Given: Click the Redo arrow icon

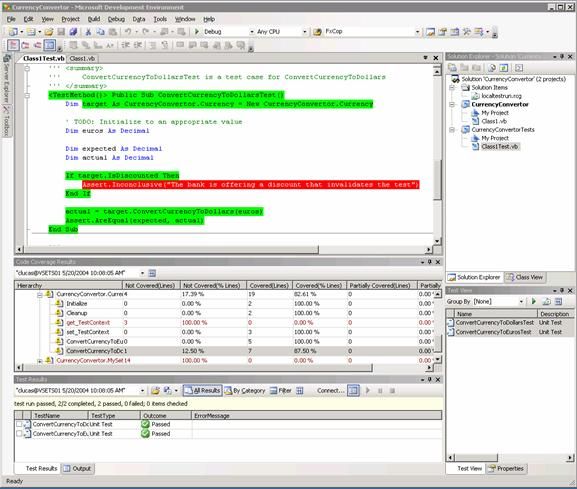Looking at the screenshot, I should coord(146,32).
